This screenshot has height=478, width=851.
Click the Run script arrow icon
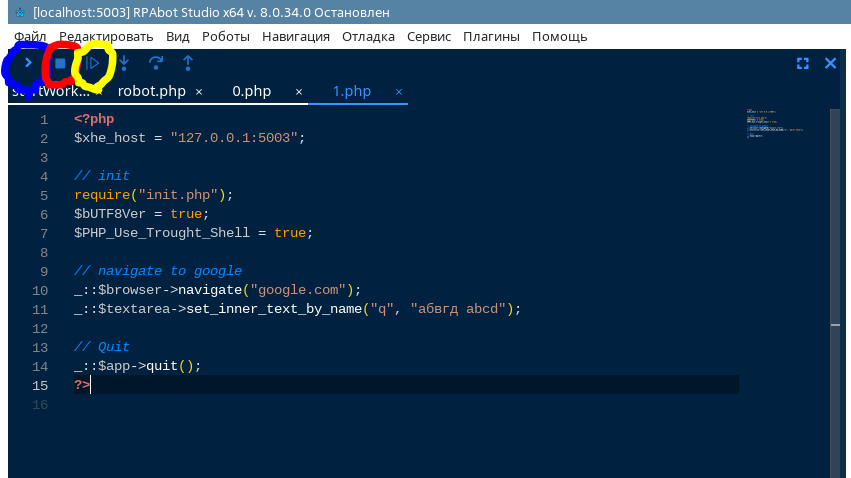[x=28, y=63]
